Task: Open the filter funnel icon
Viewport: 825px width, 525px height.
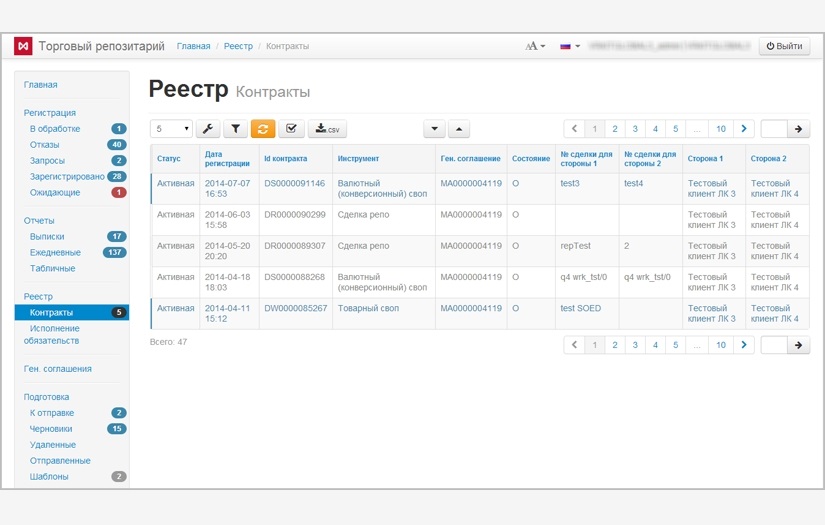Action: pyautogui.click(x=235, y=129)
